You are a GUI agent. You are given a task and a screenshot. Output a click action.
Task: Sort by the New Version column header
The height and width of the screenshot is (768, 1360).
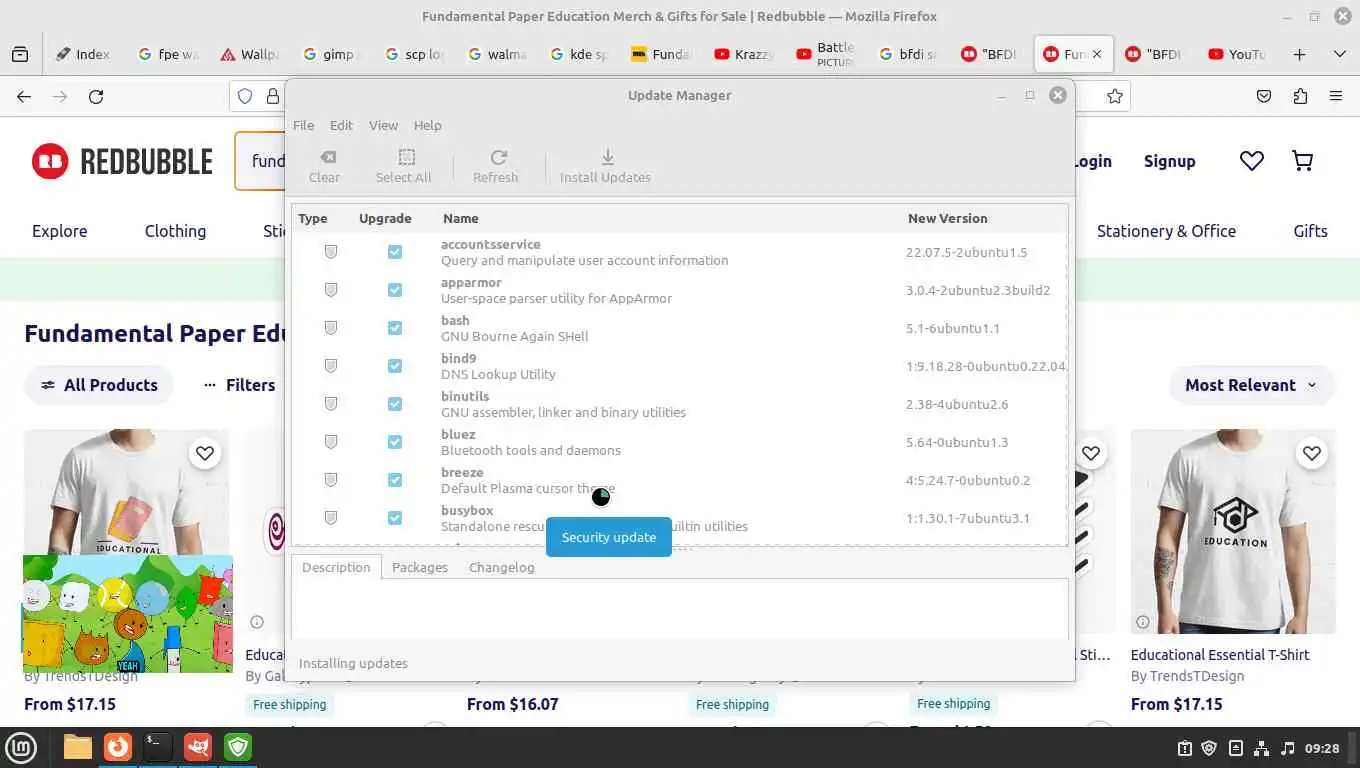[947, 218]
